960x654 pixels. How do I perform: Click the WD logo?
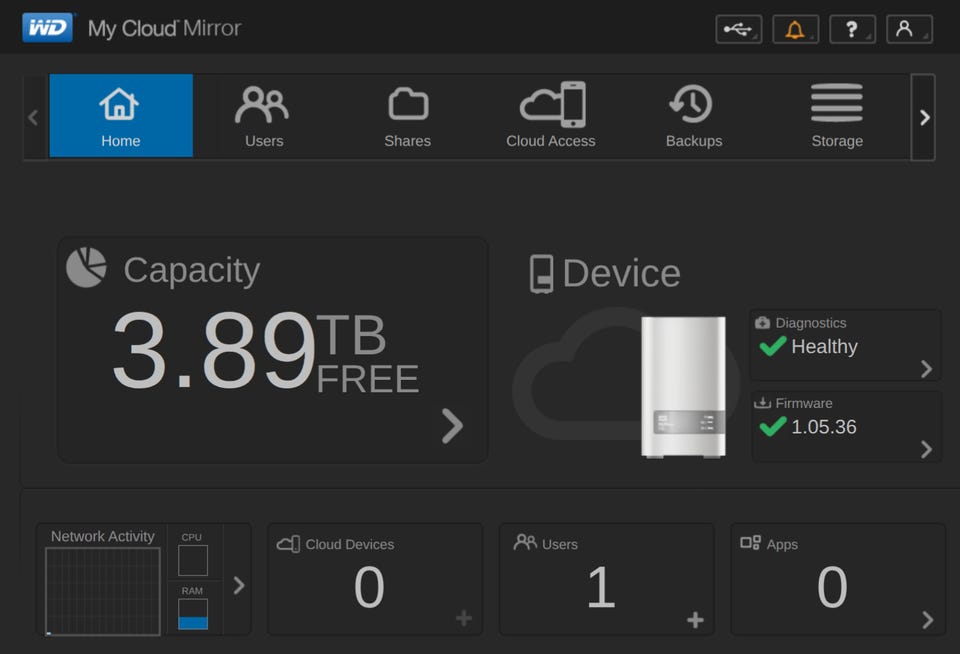47,28
